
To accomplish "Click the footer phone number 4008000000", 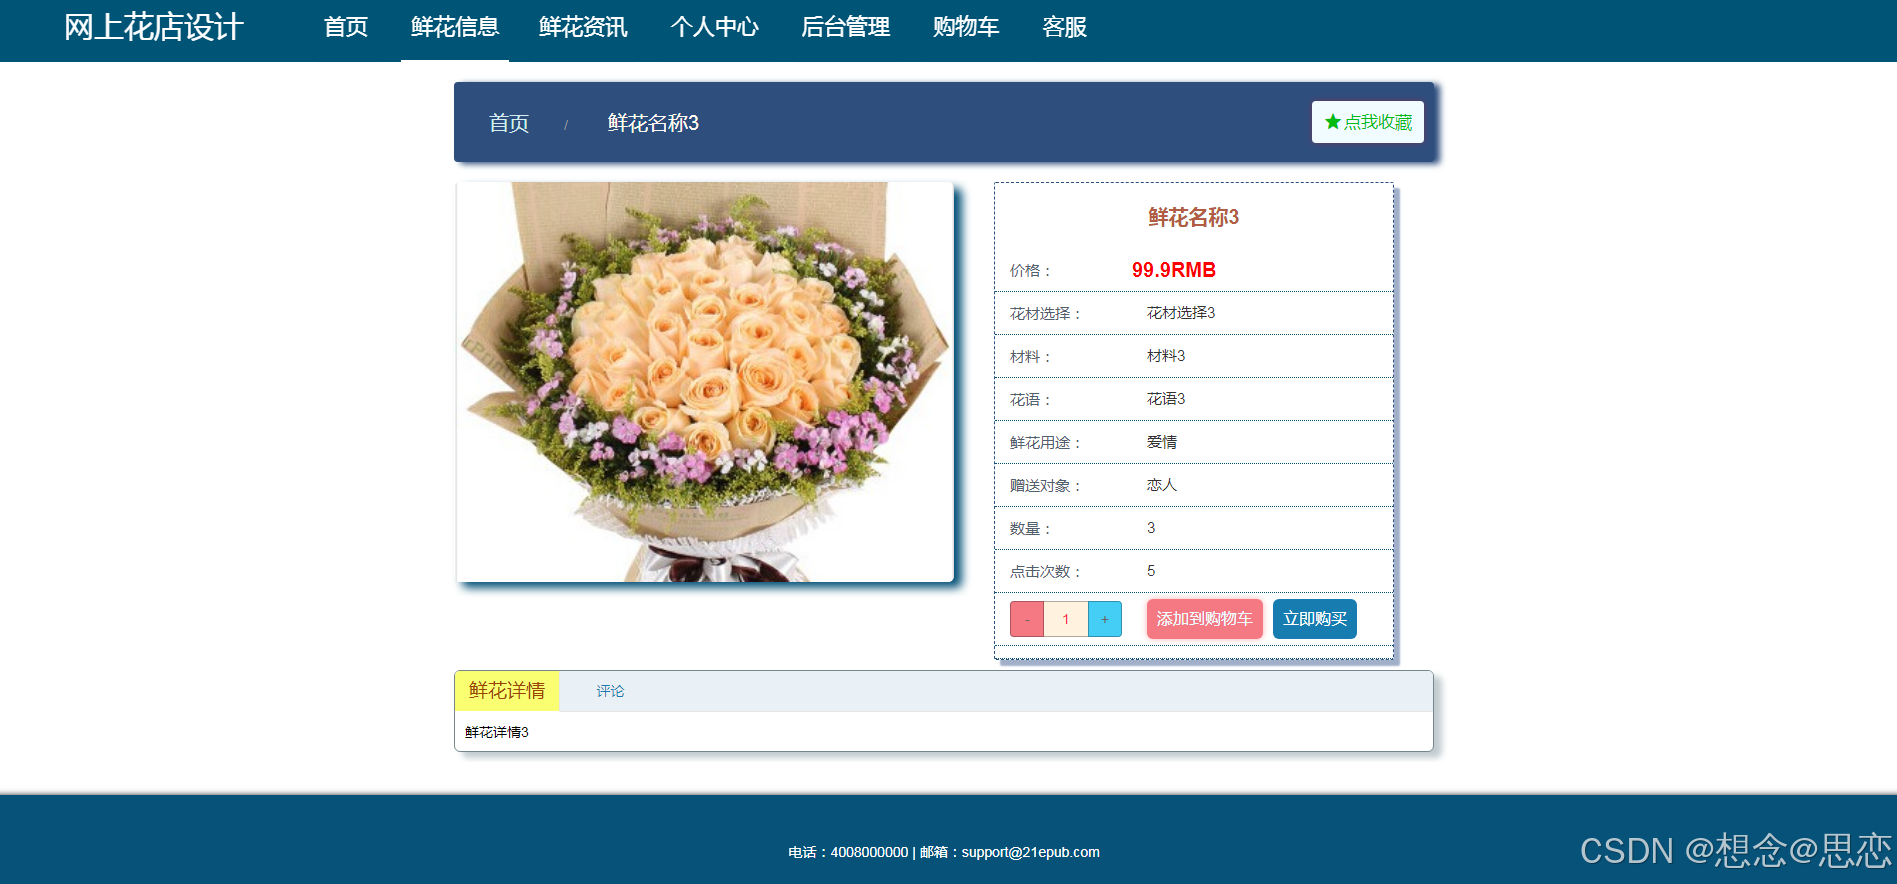I will 869,852.
